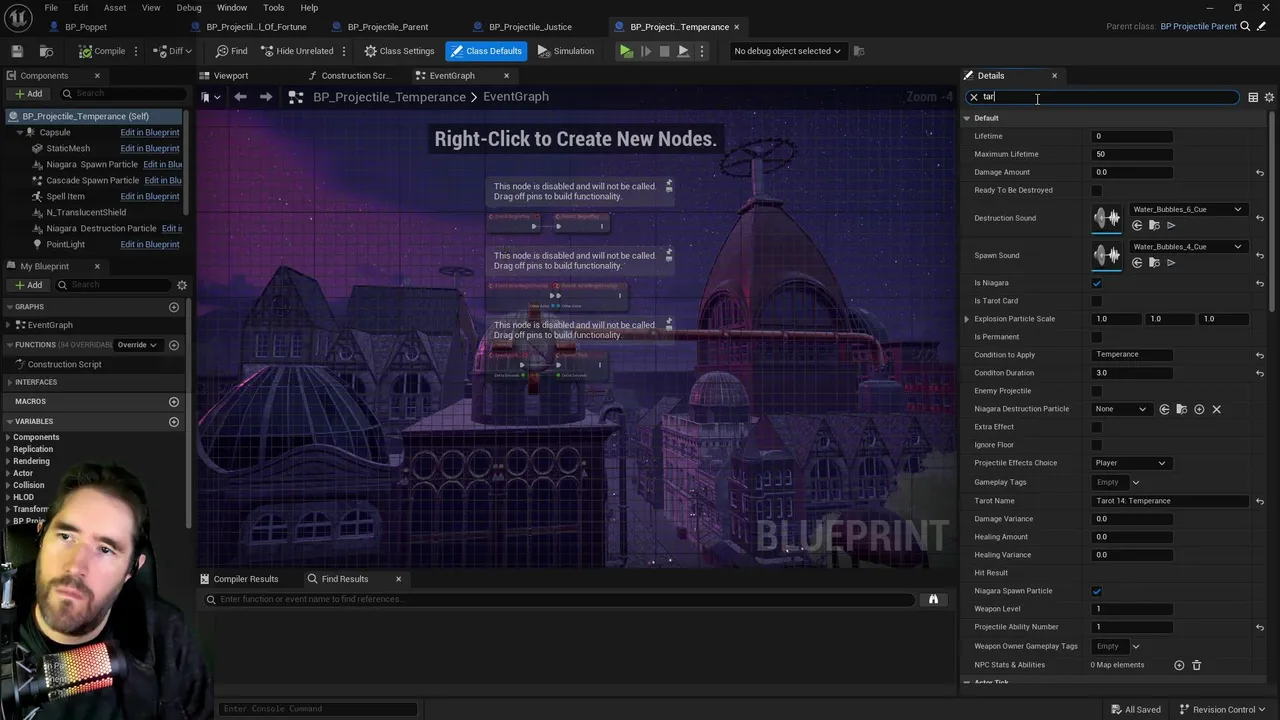Click the Compile button
Viewport: 1280px width, 720px height.
point(103,51)
